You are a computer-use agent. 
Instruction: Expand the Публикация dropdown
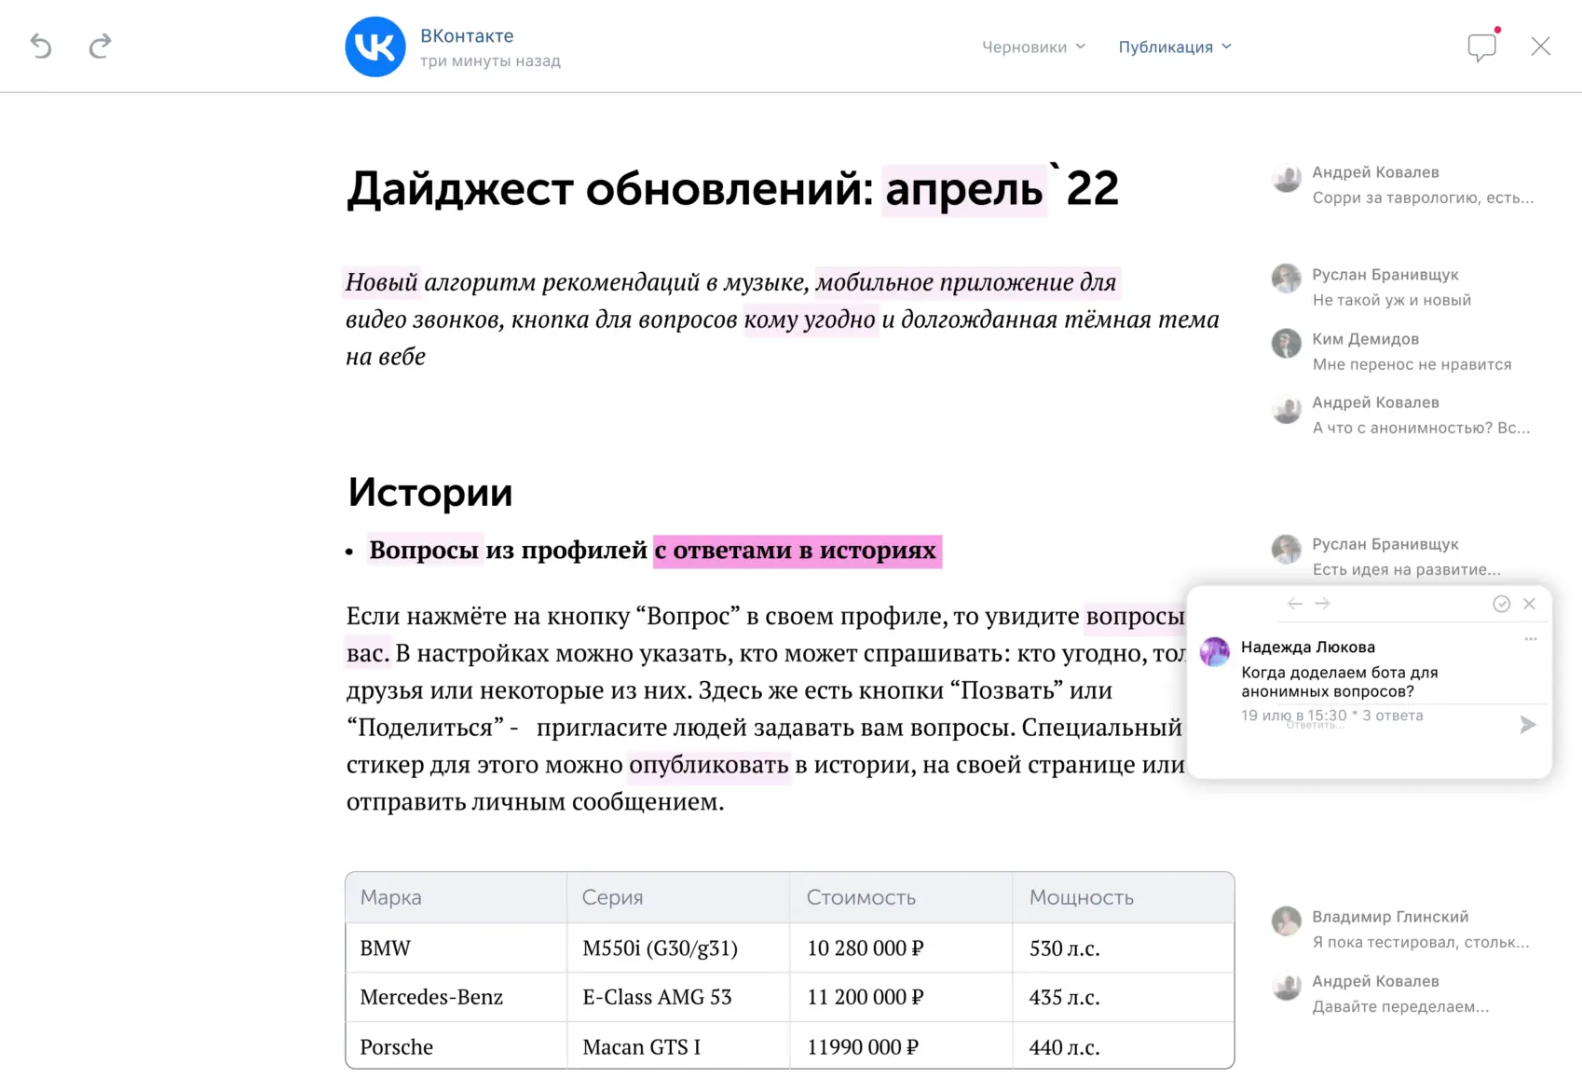point(1175,47)
